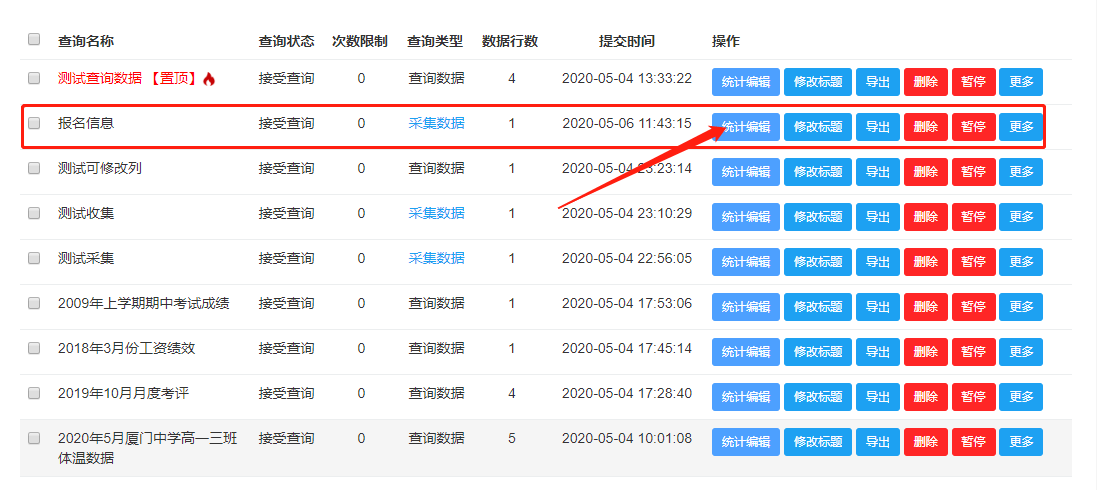Open 更多 menu for 报名信息

(x=1021, y=127)
